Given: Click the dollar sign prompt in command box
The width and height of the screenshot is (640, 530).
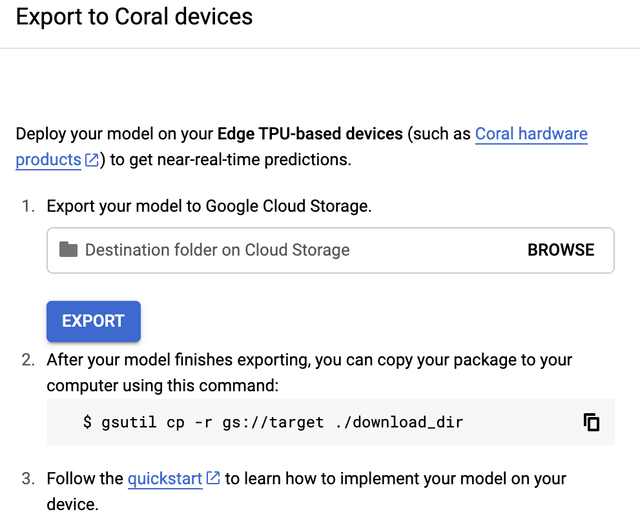Looking at the screenshot, I should [x=87, y=422].
